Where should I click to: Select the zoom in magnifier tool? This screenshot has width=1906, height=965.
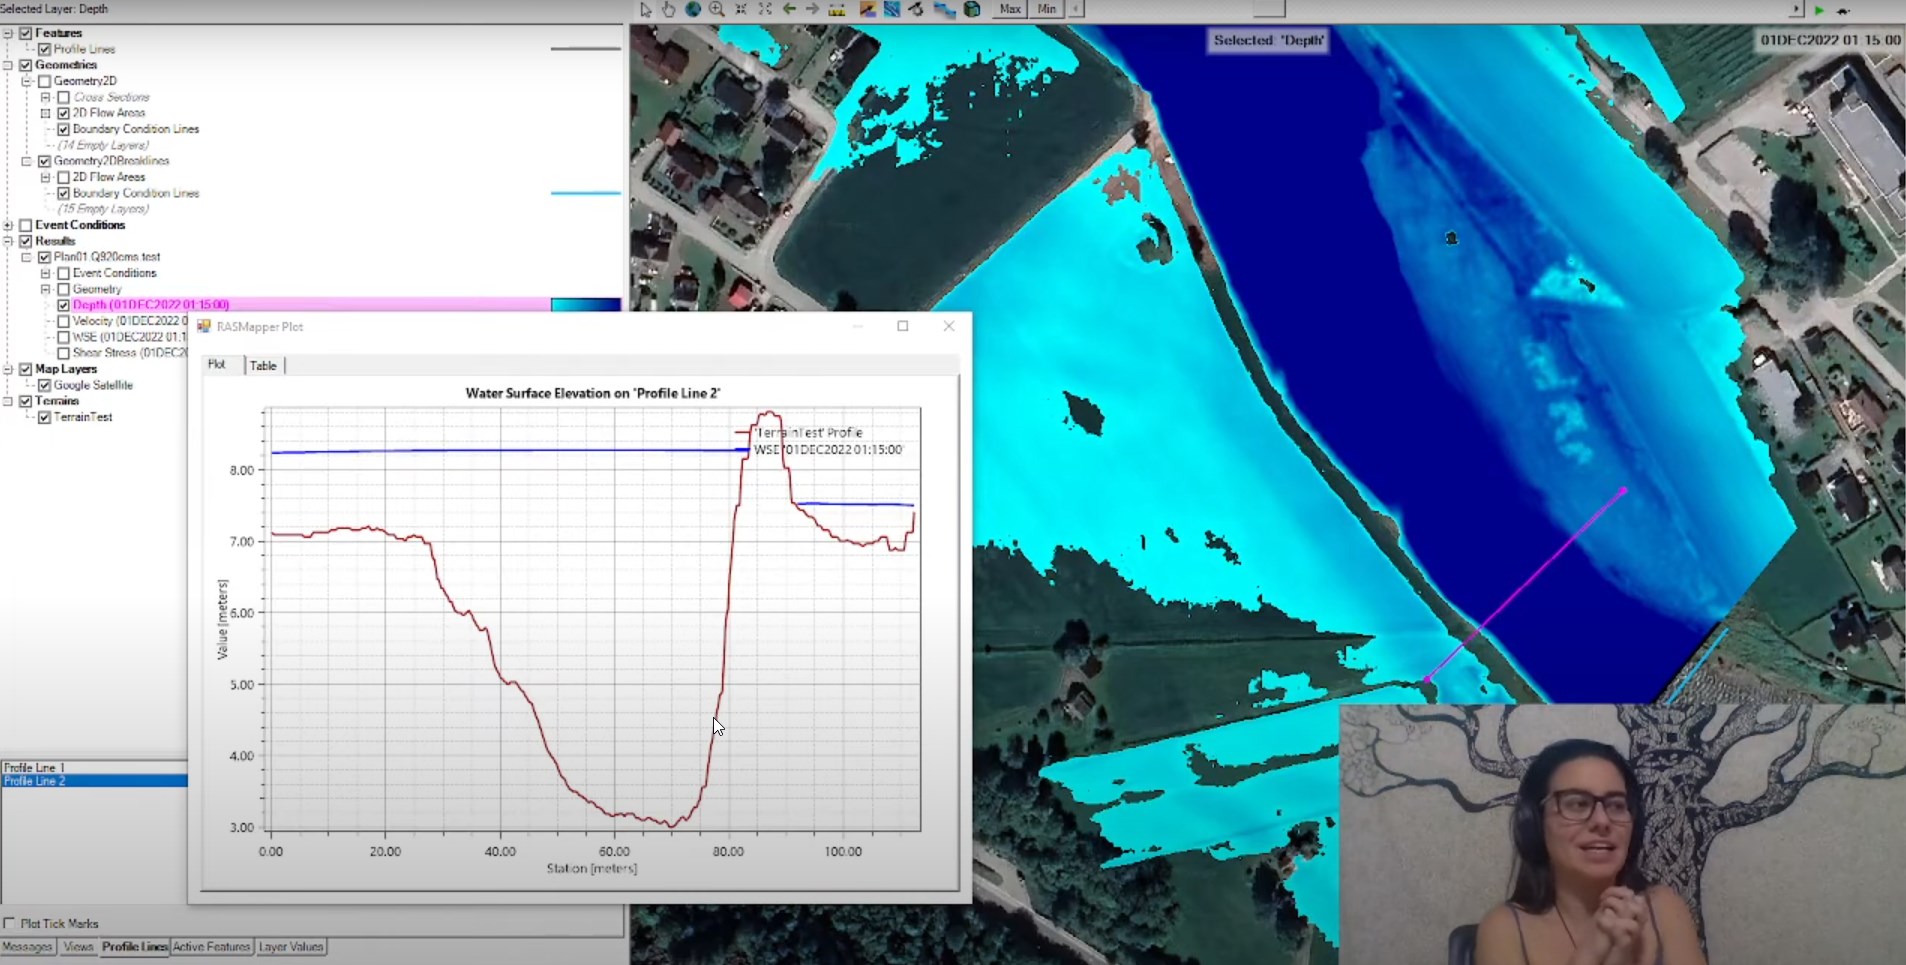(x=717, y=9)
